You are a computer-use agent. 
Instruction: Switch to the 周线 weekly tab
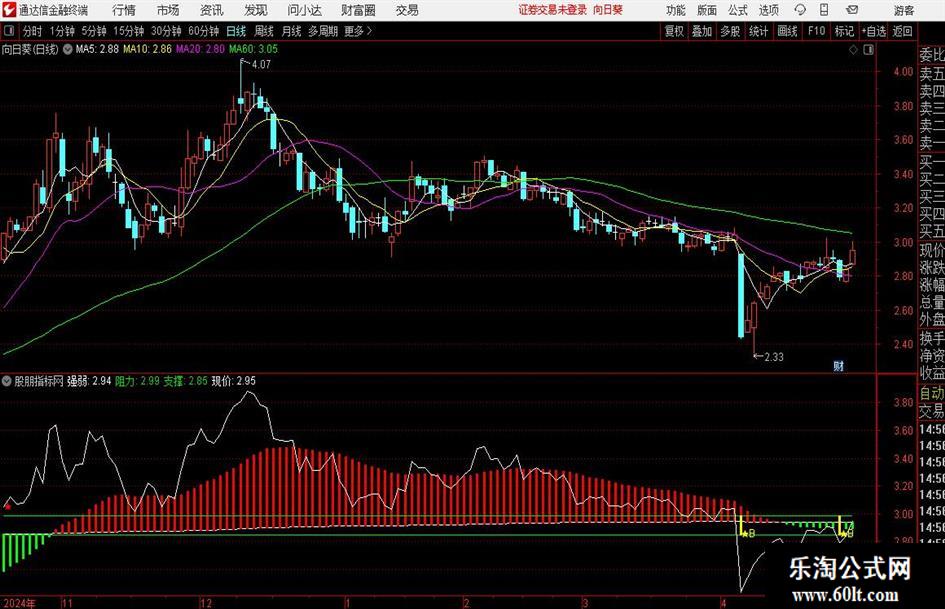point(264,31)
